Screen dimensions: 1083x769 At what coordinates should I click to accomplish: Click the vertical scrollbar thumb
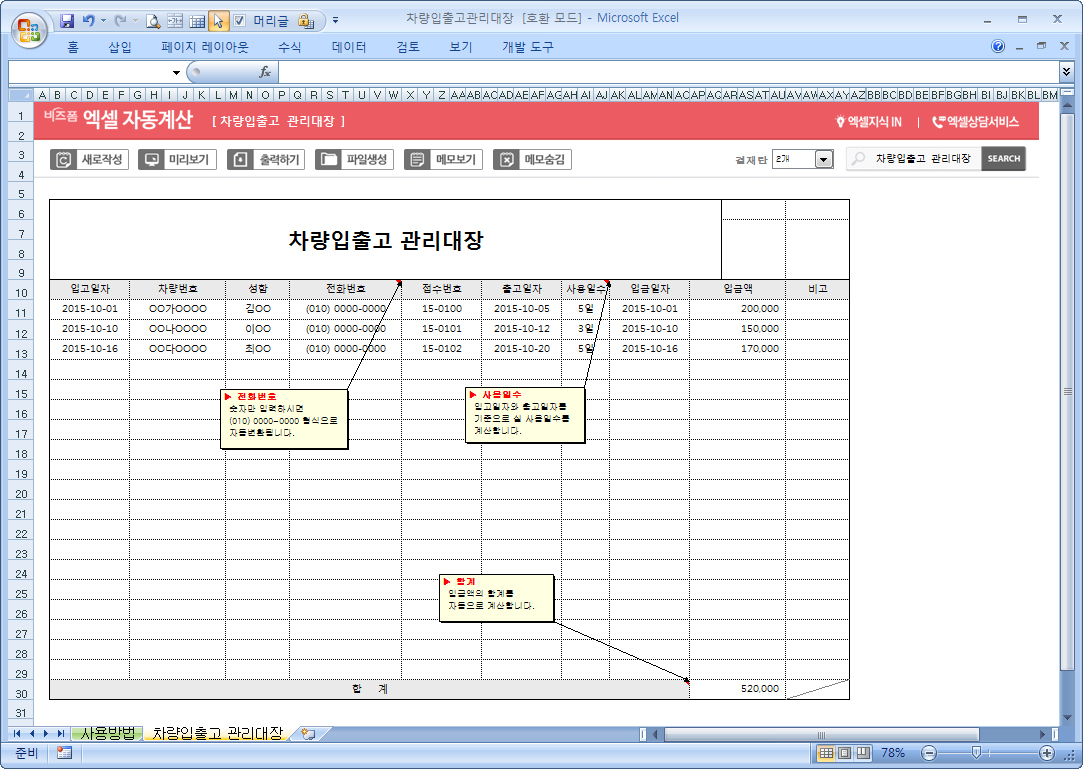pos(1067,391)
